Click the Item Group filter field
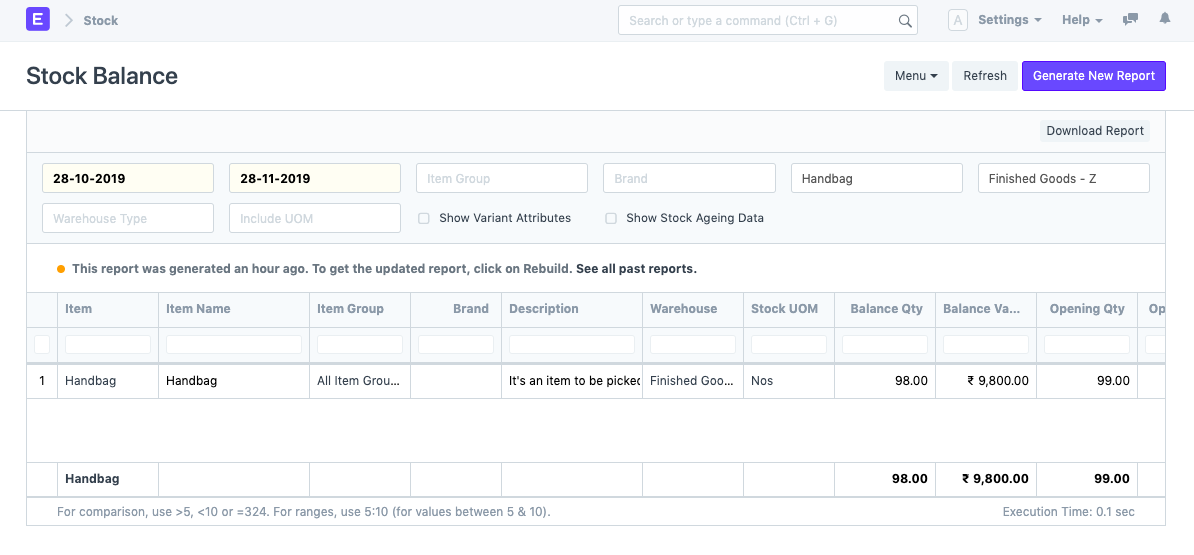 tap(501, 179)
